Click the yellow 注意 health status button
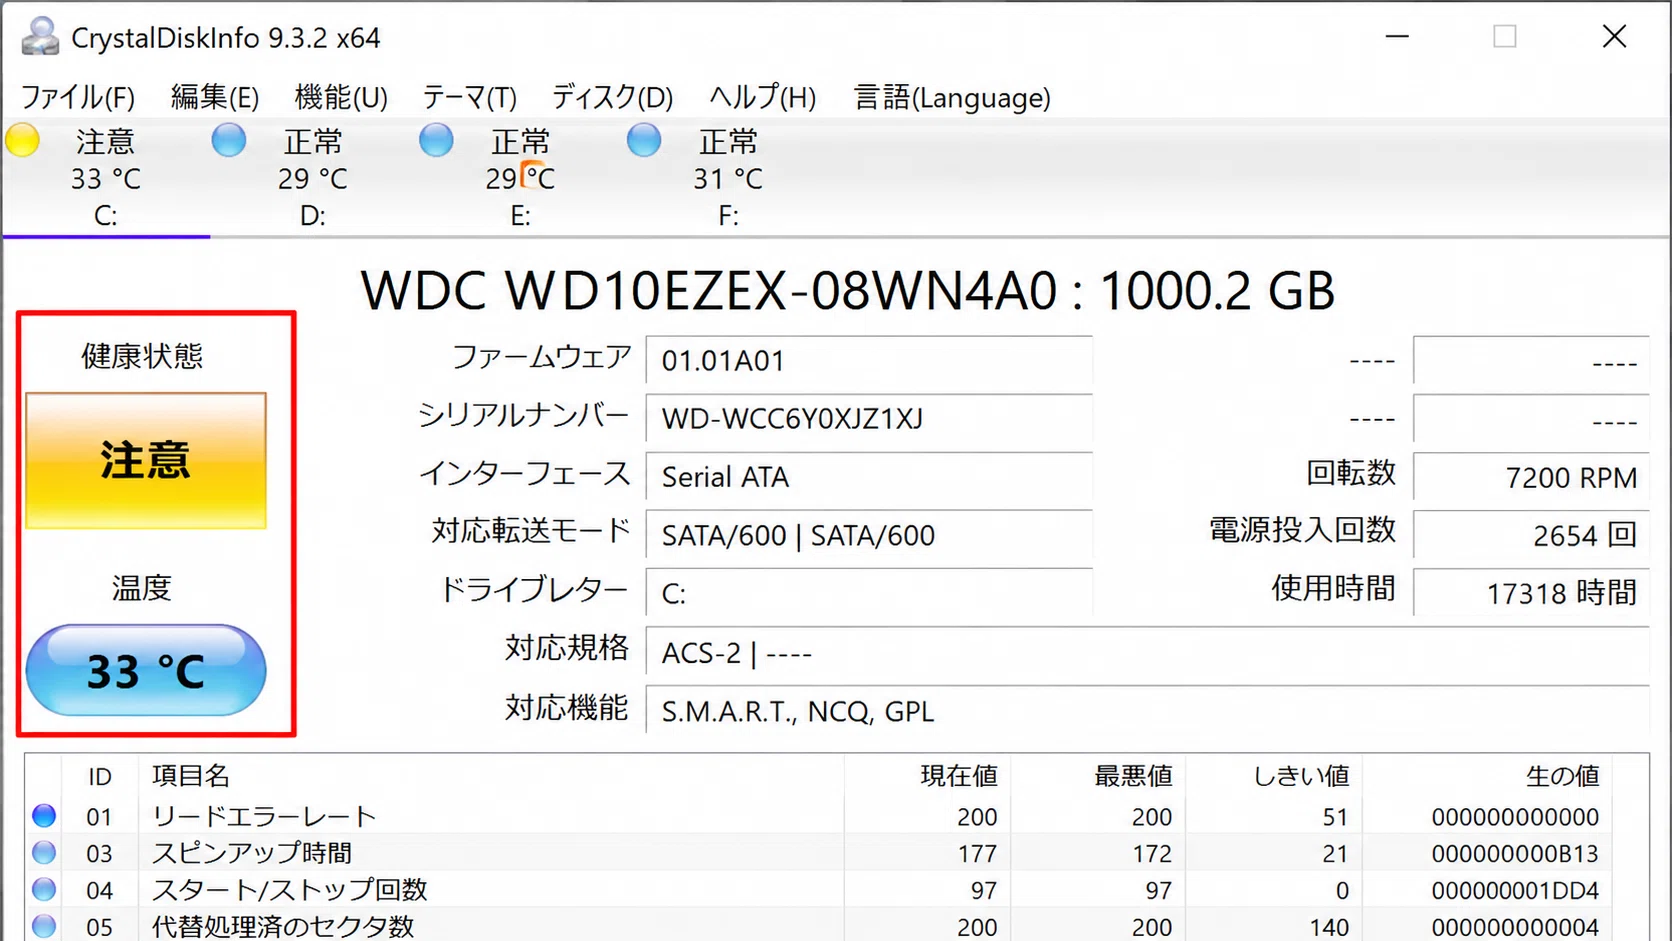 point(146,460)
